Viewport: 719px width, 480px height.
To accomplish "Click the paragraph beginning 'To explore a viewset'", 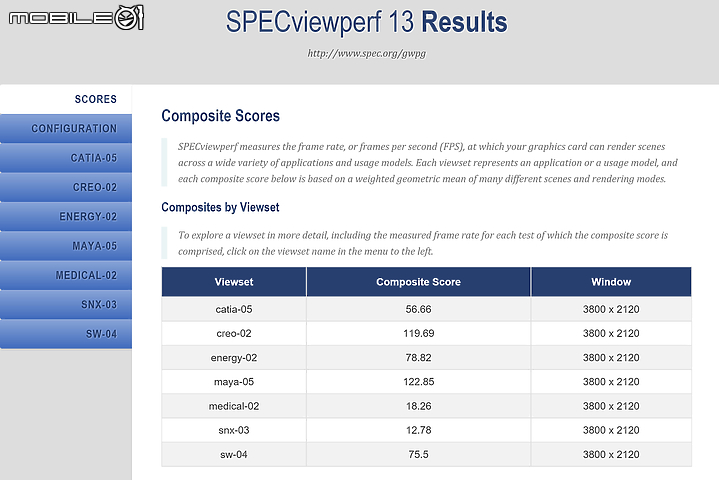I will pyautogui.click(x=423, y=243).
